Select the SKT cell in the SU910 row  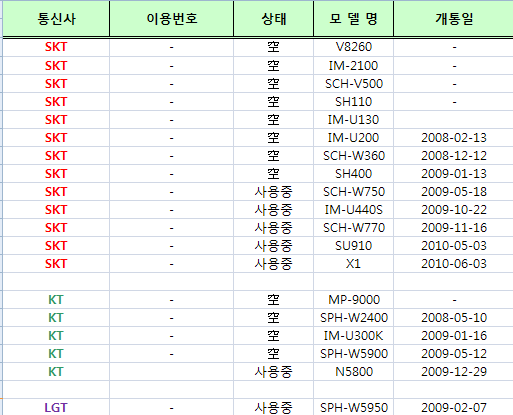pyautogui.click(x=56, y=246)
